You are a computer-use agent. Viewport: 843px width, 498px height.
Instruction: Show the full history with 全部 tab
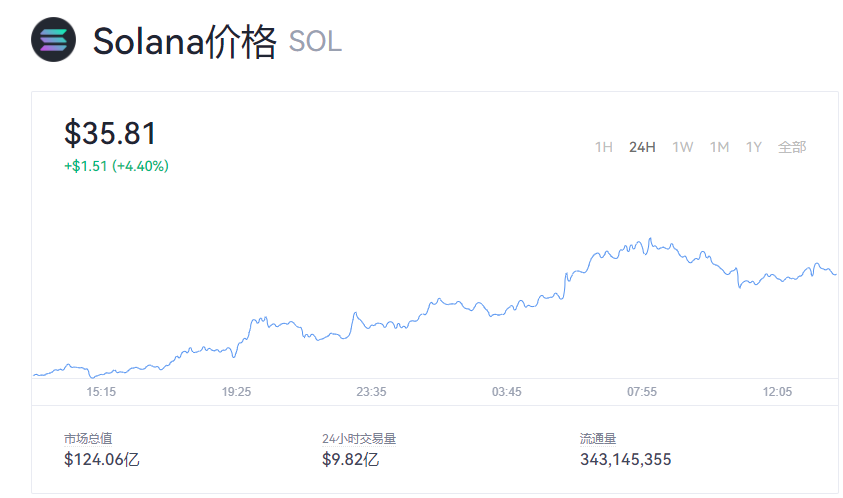coord(792,147)
